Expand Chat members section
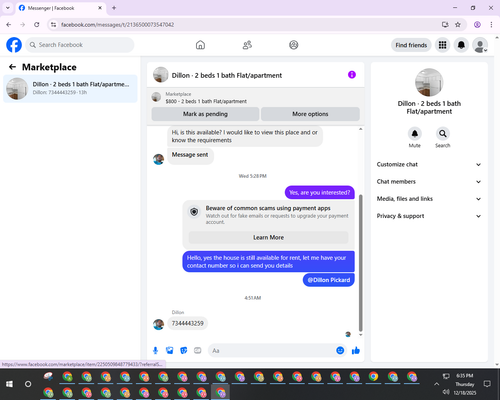500x400 pixels. (429, 182)
